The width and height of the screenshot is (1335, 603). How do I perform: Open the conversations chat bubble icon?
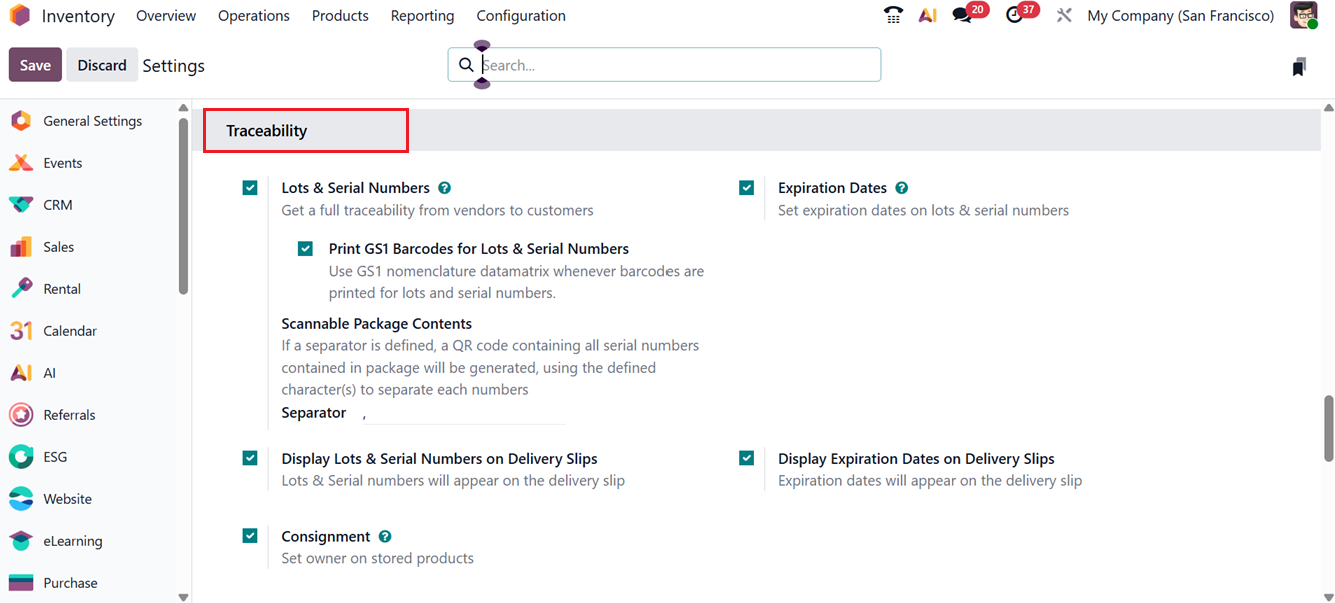tap(962, 16)
